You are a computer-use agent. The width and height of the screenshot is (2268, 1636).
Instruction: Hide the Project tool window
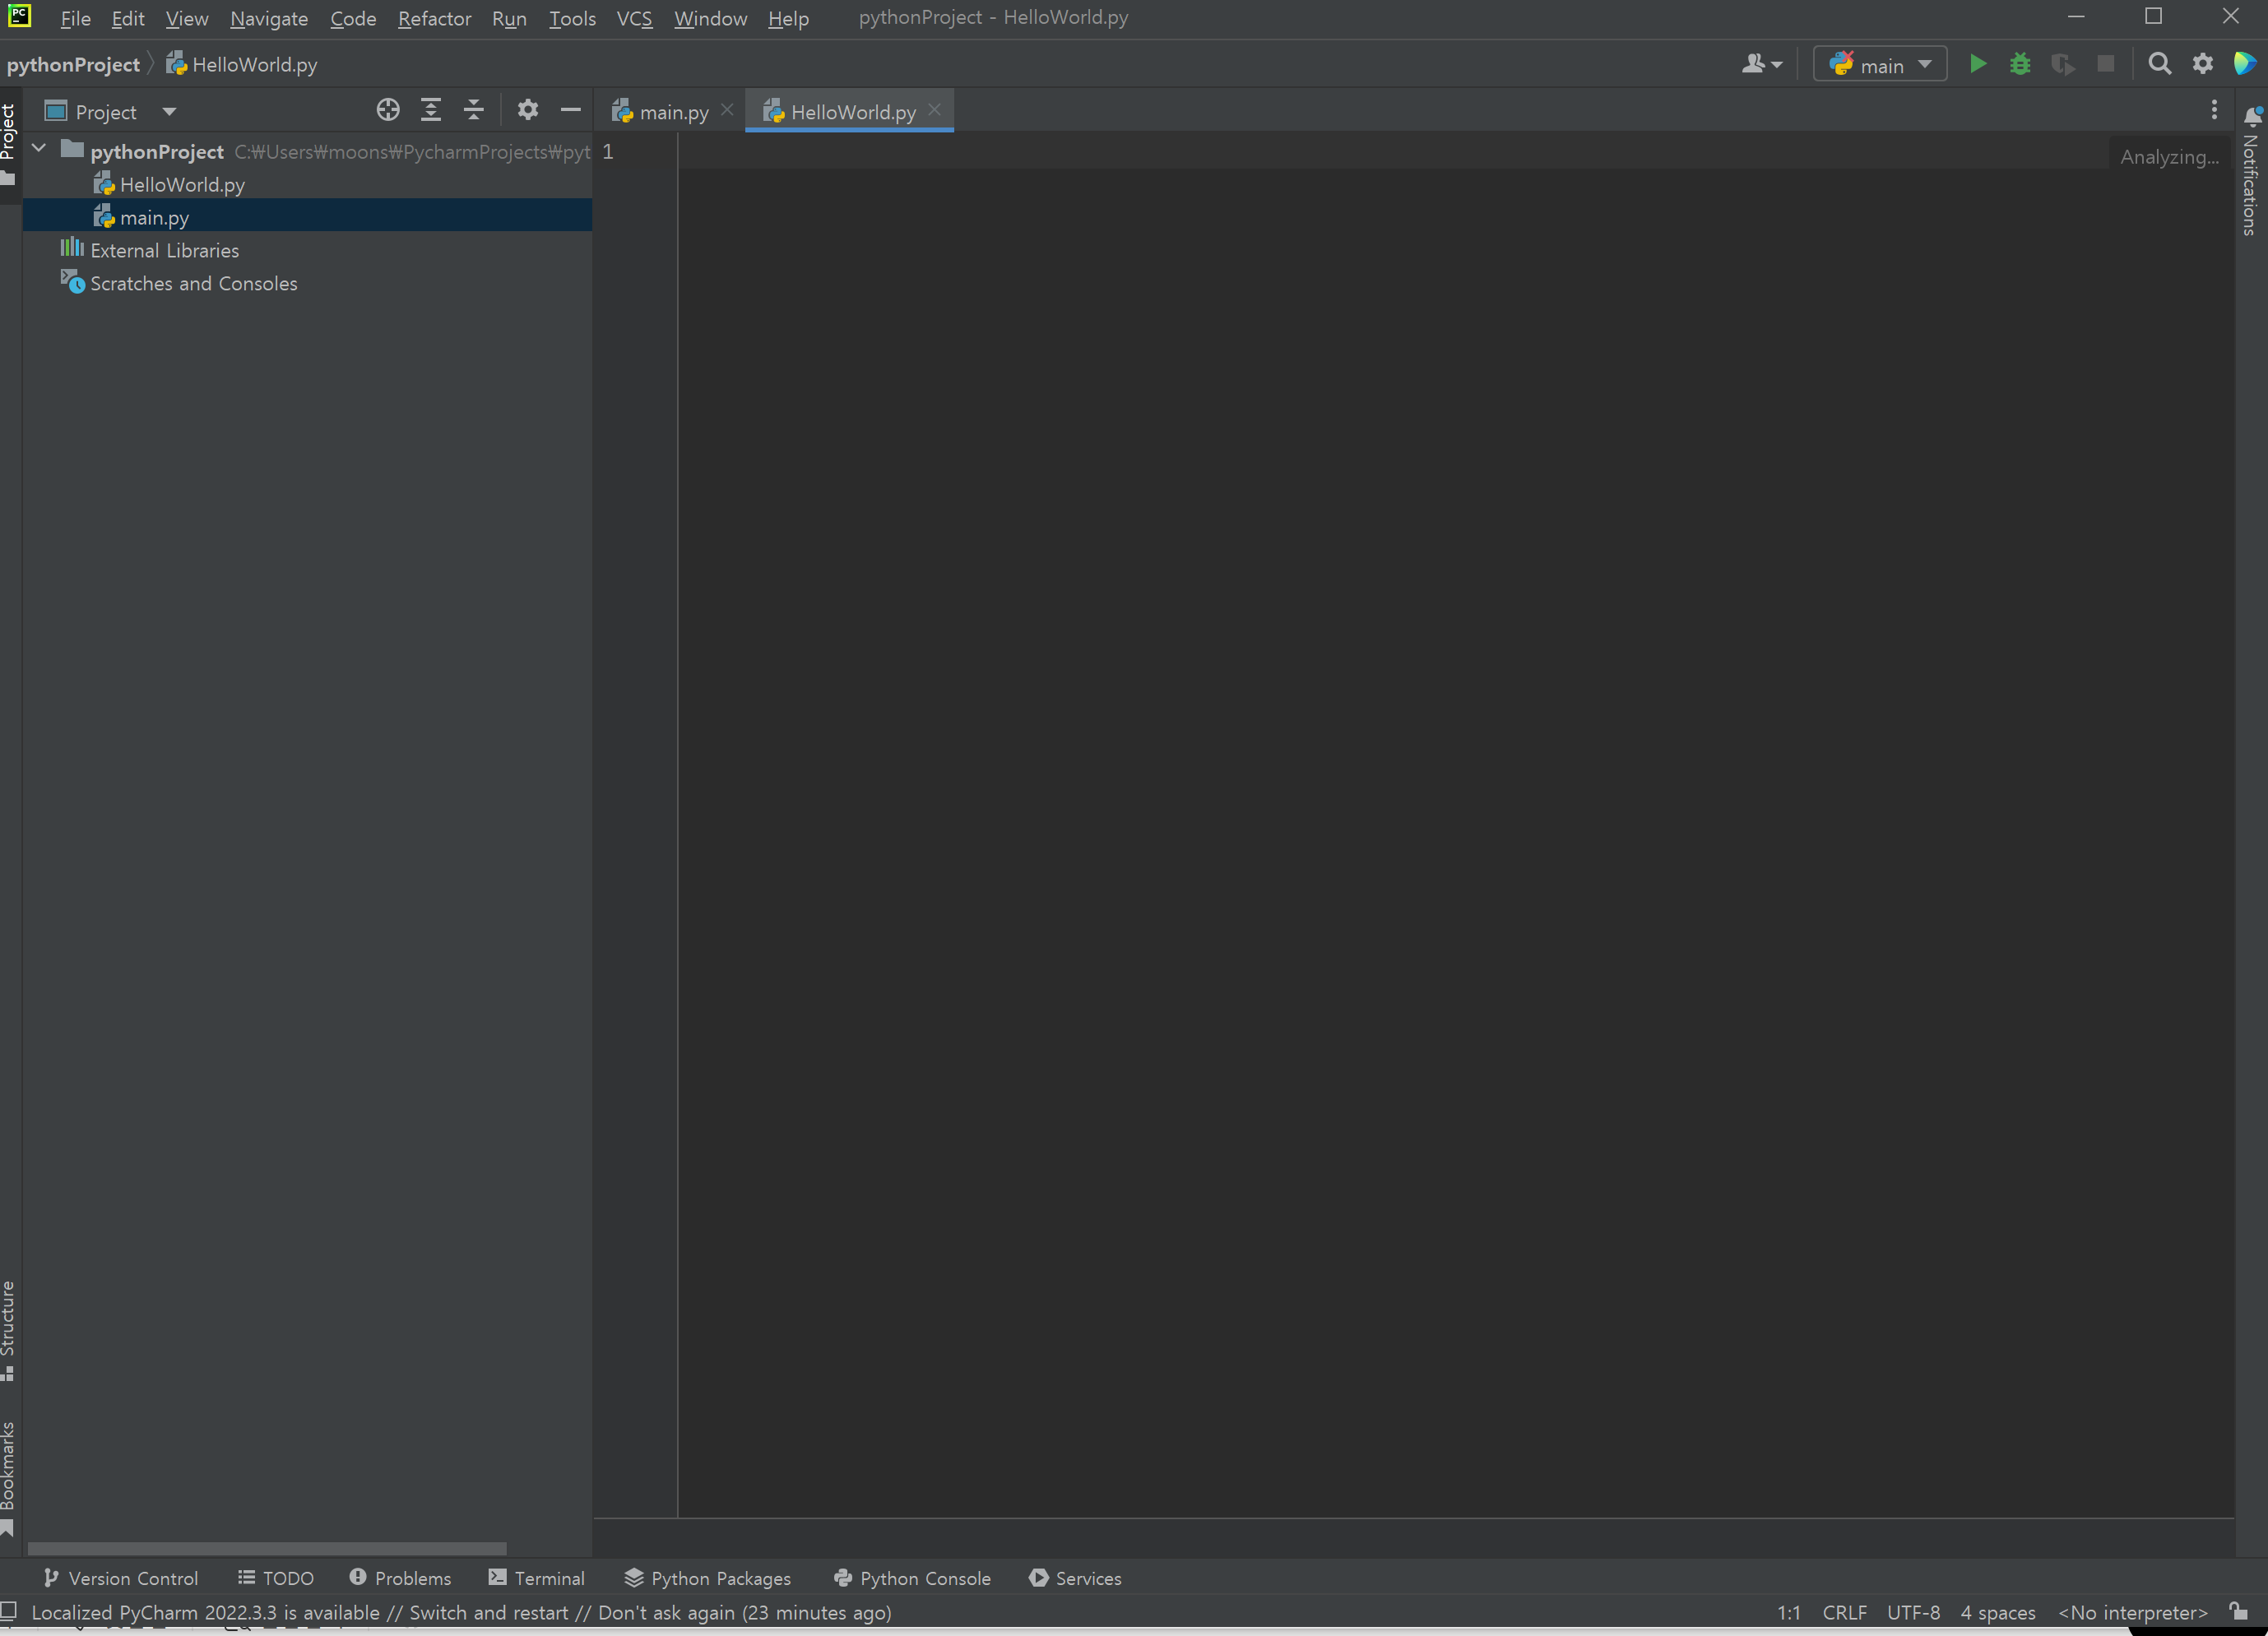click(x=571, y=111)
